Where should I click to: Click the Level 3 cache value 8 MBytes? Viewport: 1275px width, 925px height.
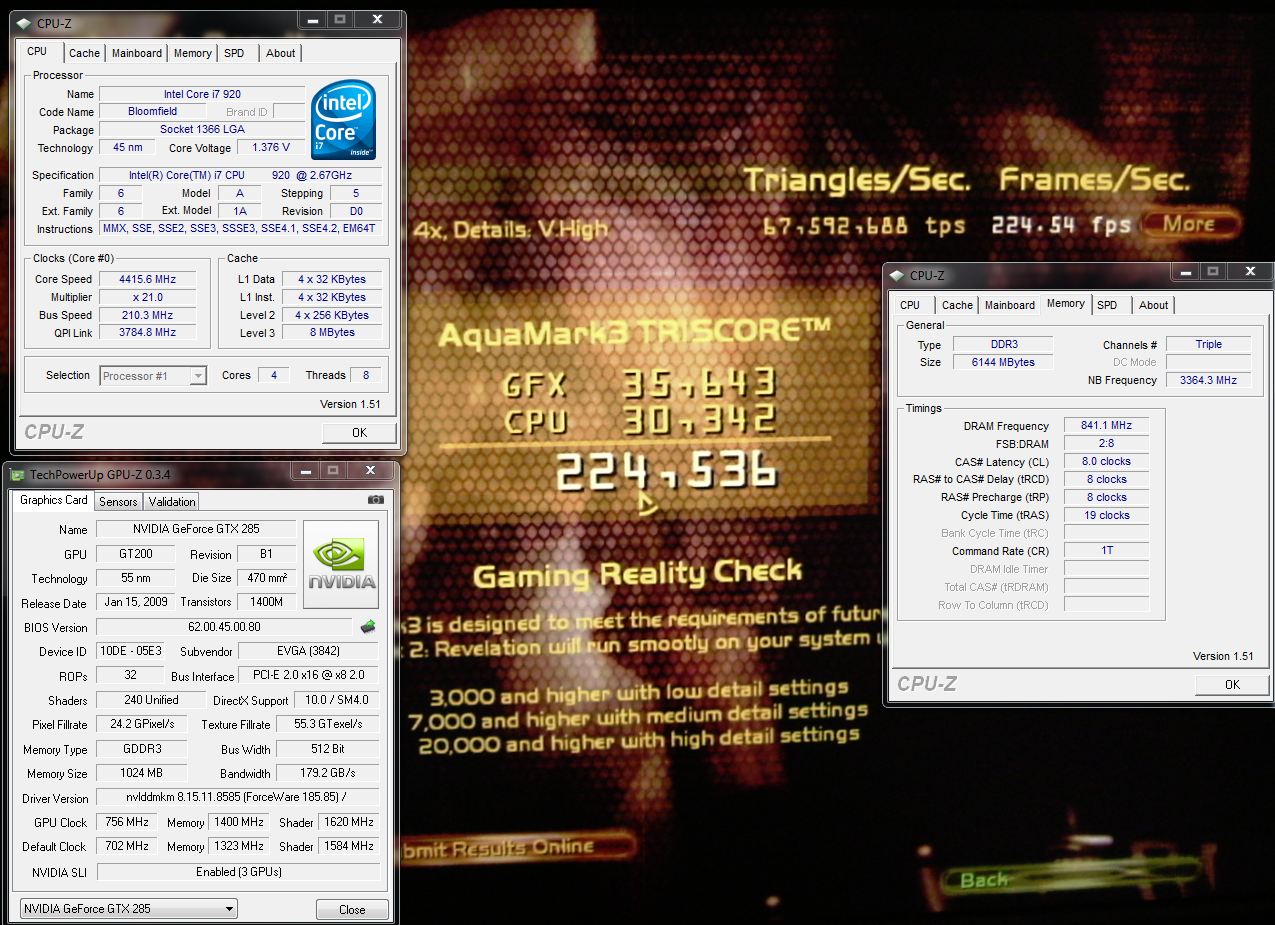click(x=332, y=332)
